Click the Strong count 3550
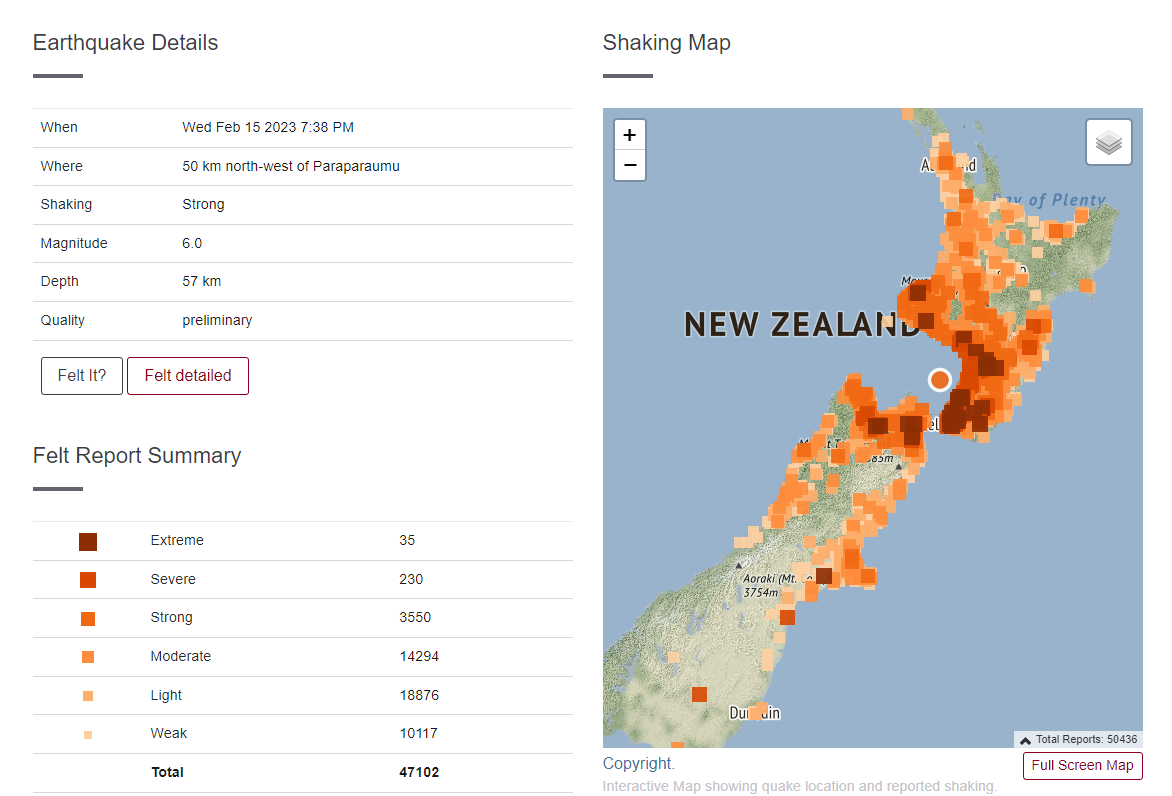Image resolution: width=1172 pixels, height=796 pixels. click(x=415, y=617)
